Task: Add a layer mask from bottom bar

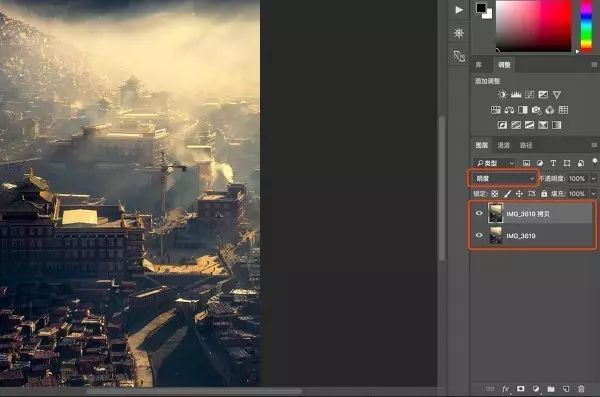Action: 520,389
